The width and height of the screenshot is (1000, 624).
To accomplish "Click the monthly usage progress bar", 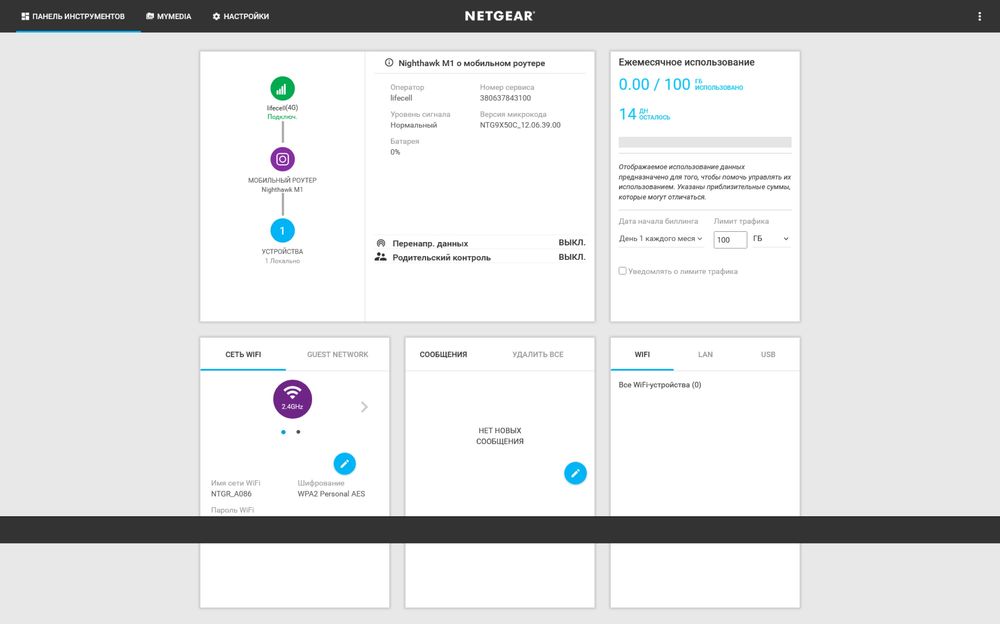I will (705, 142).
